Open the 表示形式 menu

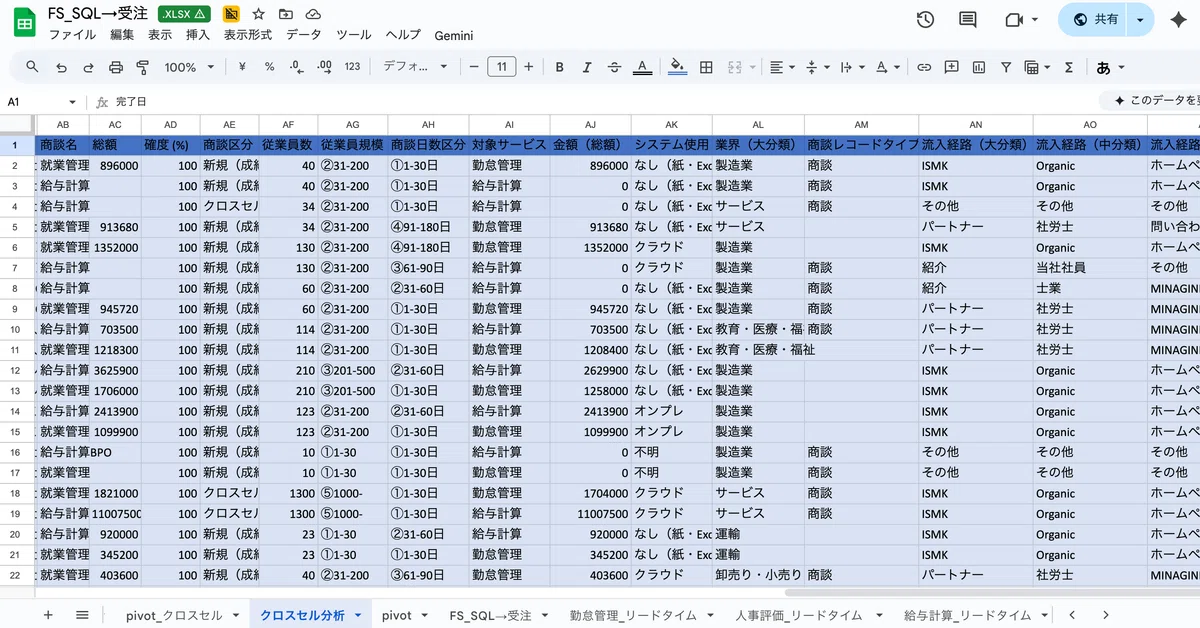[x=248, y=35]
